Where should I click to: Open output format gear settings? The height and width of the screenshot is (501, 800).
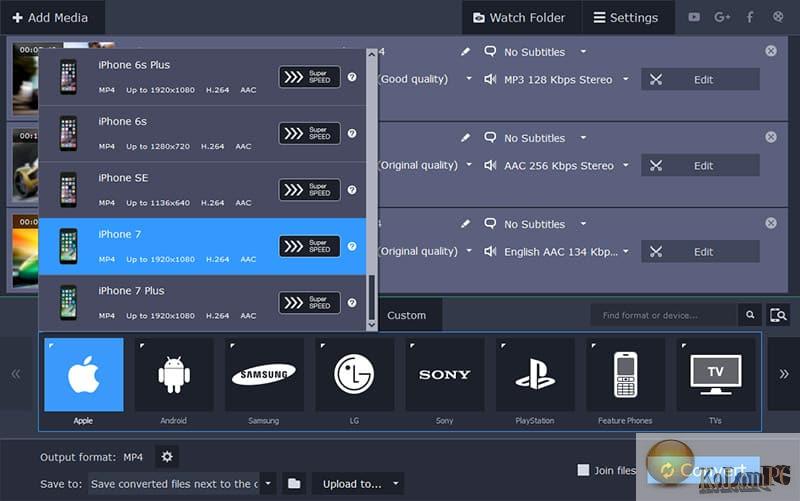[x=167, y=457]
